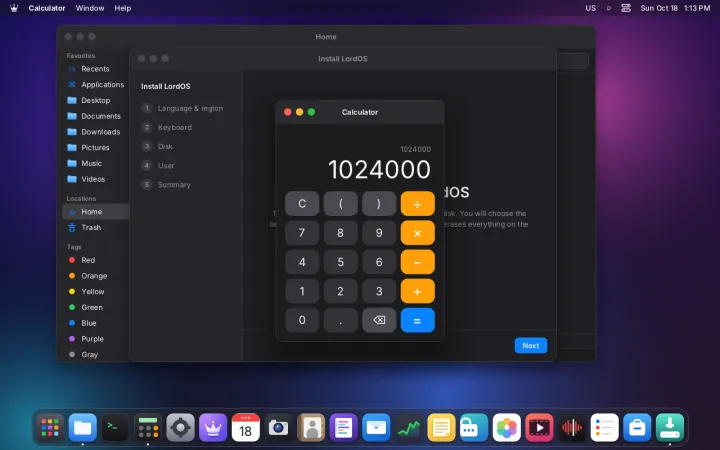The image size is (720, 450).
Task: Open the blue shopping bag store icon
Action: 637,428
